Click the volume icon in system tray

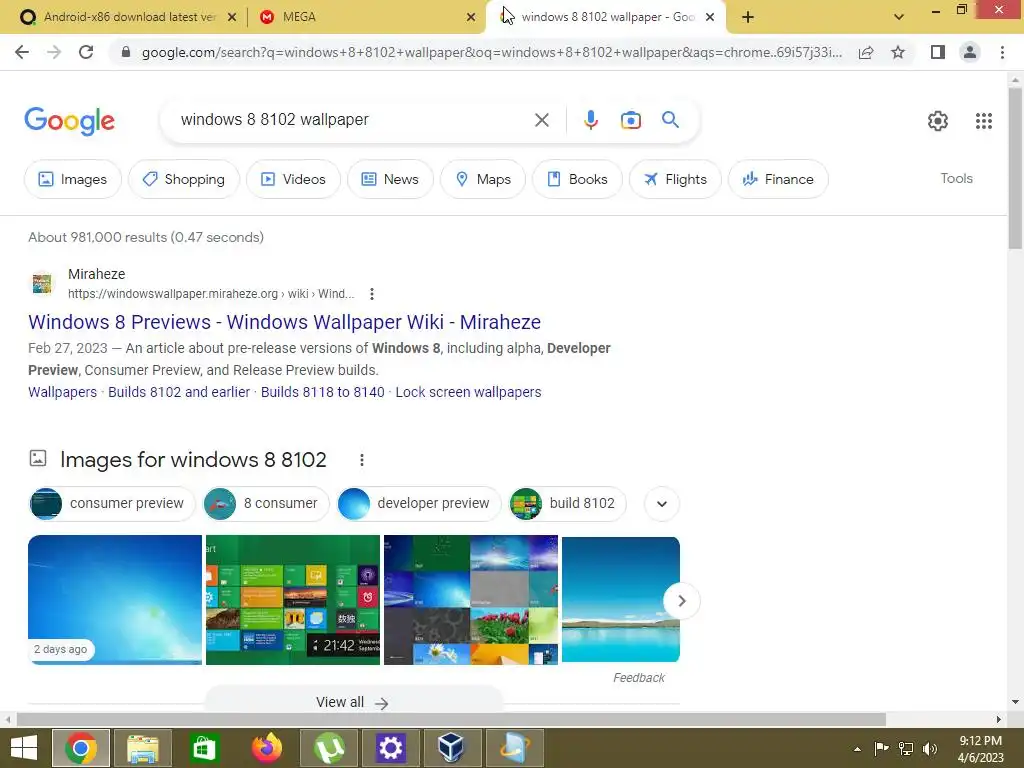click(929, 748)
